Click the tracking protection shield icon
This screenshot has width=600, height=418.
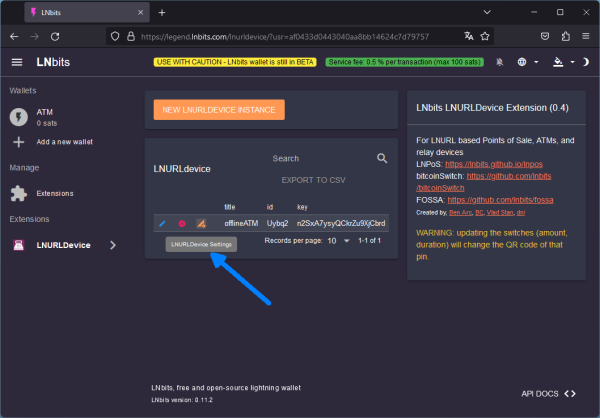[x=115, y=36]
